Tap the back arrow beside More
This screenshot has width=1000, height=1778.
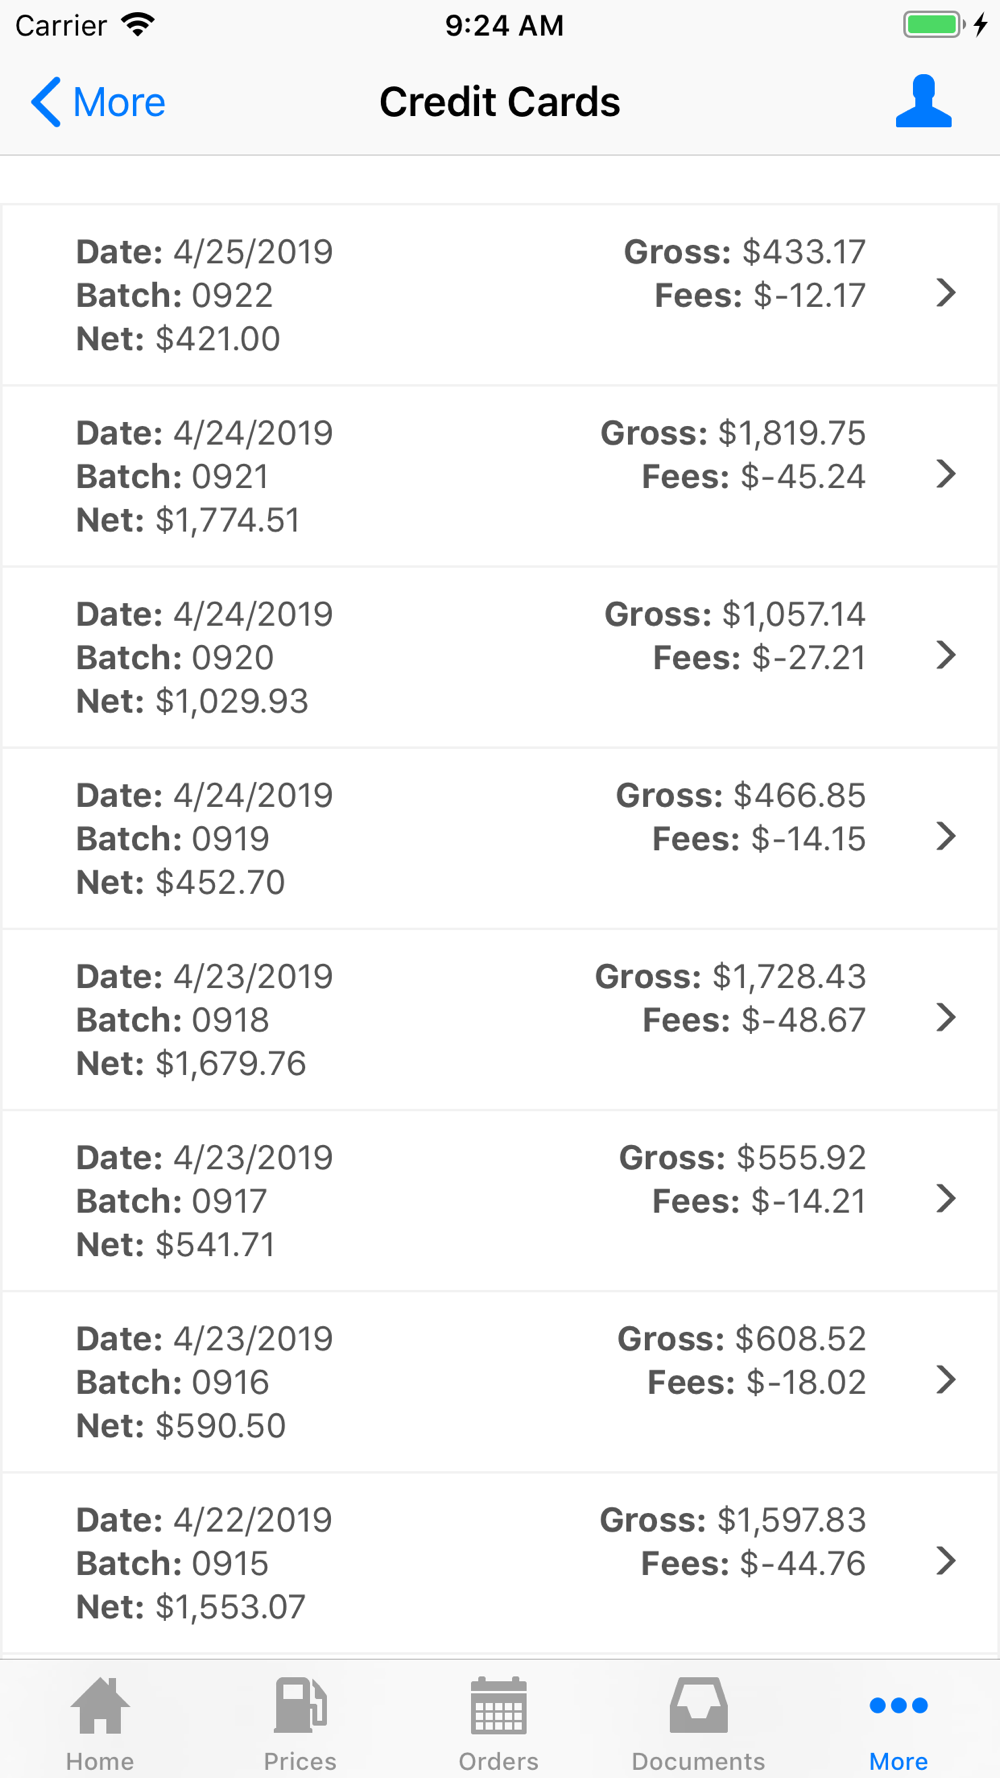[46, 102]
